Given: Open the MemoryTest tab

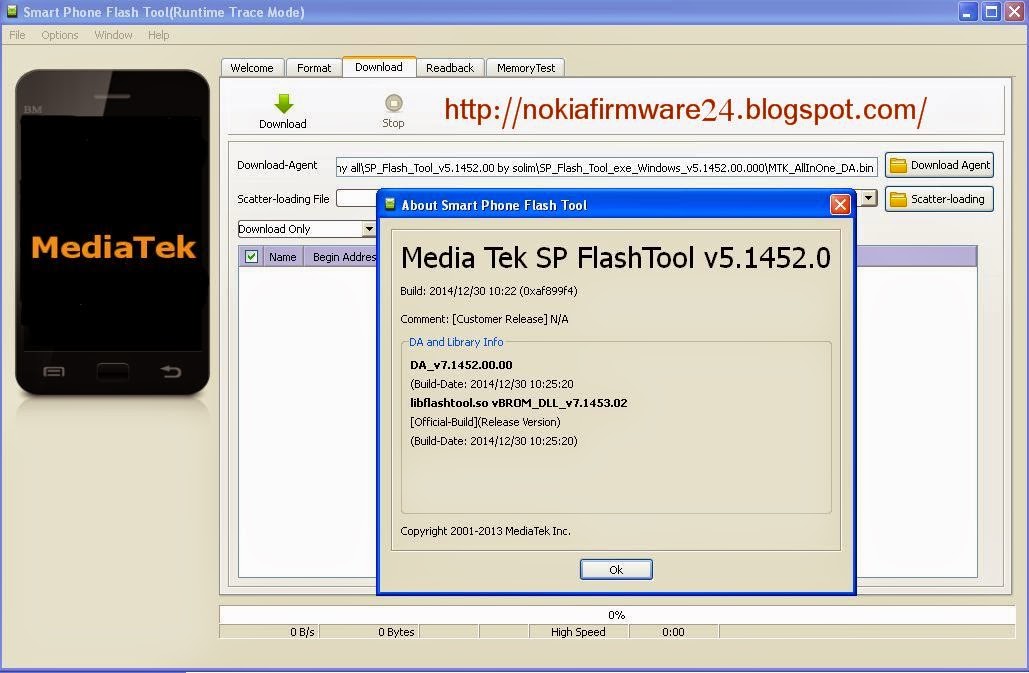Looking at the screenshot, I should (x=526, y=68).
